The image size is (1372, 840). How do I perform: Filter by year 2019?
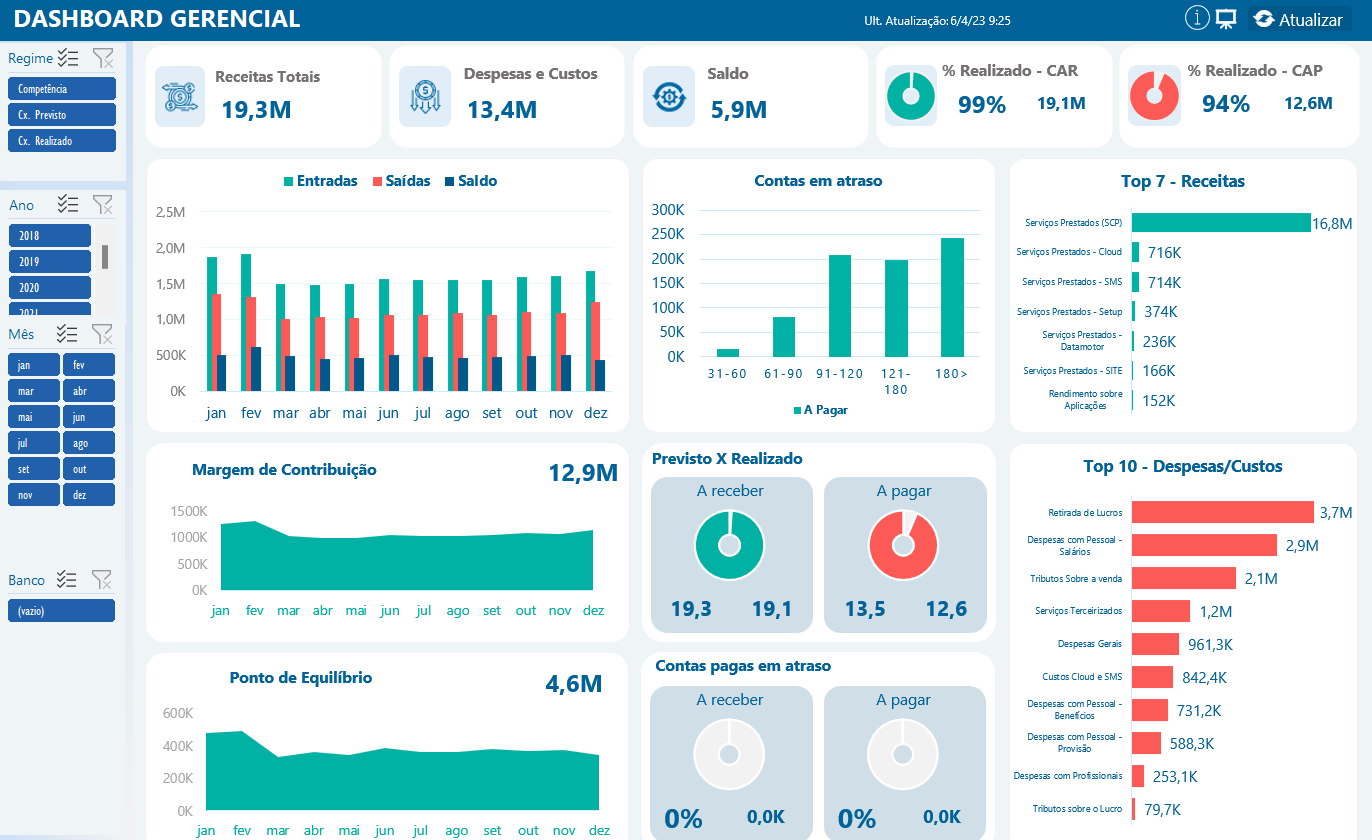click(50, 261)
